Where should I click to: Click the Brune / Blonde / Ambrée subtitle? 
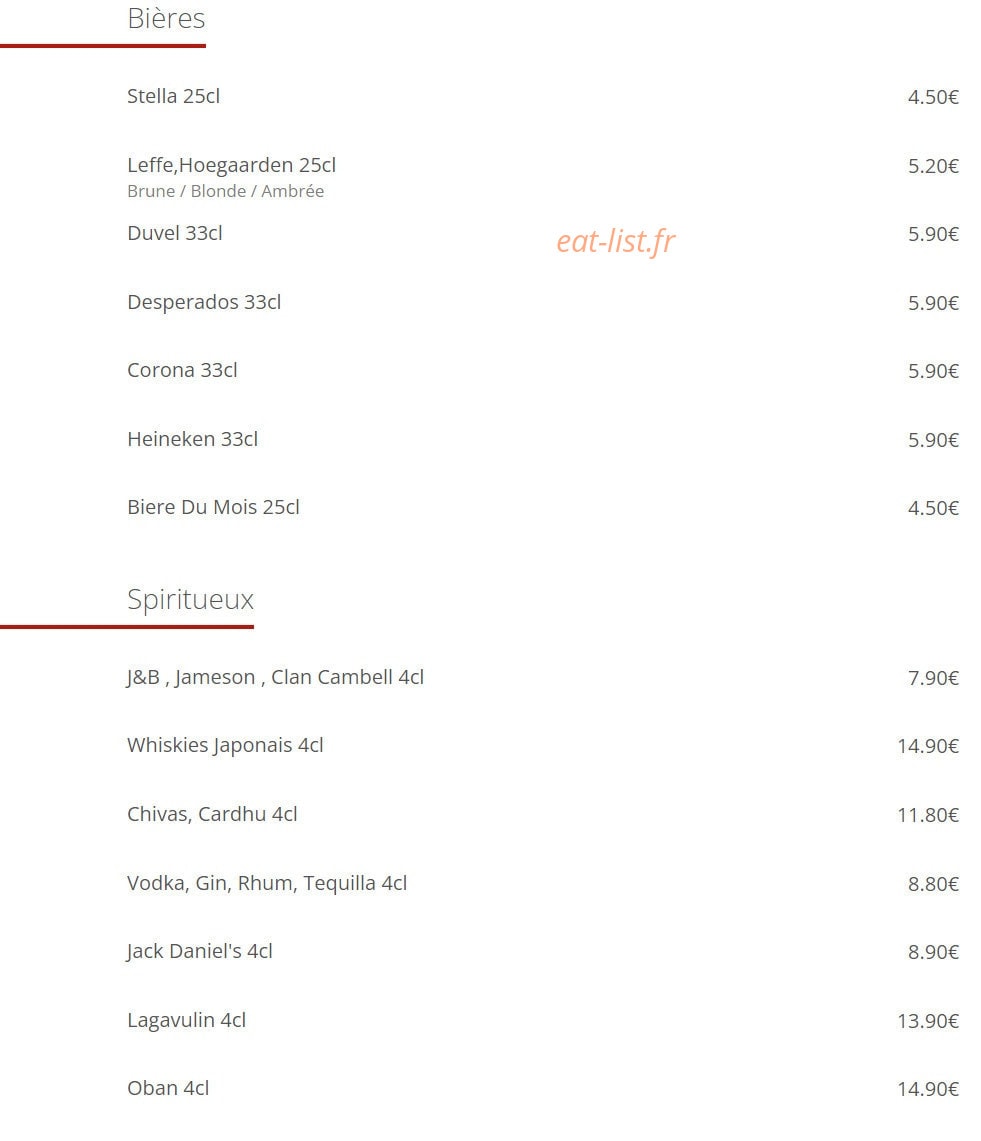tap(226, 191)
